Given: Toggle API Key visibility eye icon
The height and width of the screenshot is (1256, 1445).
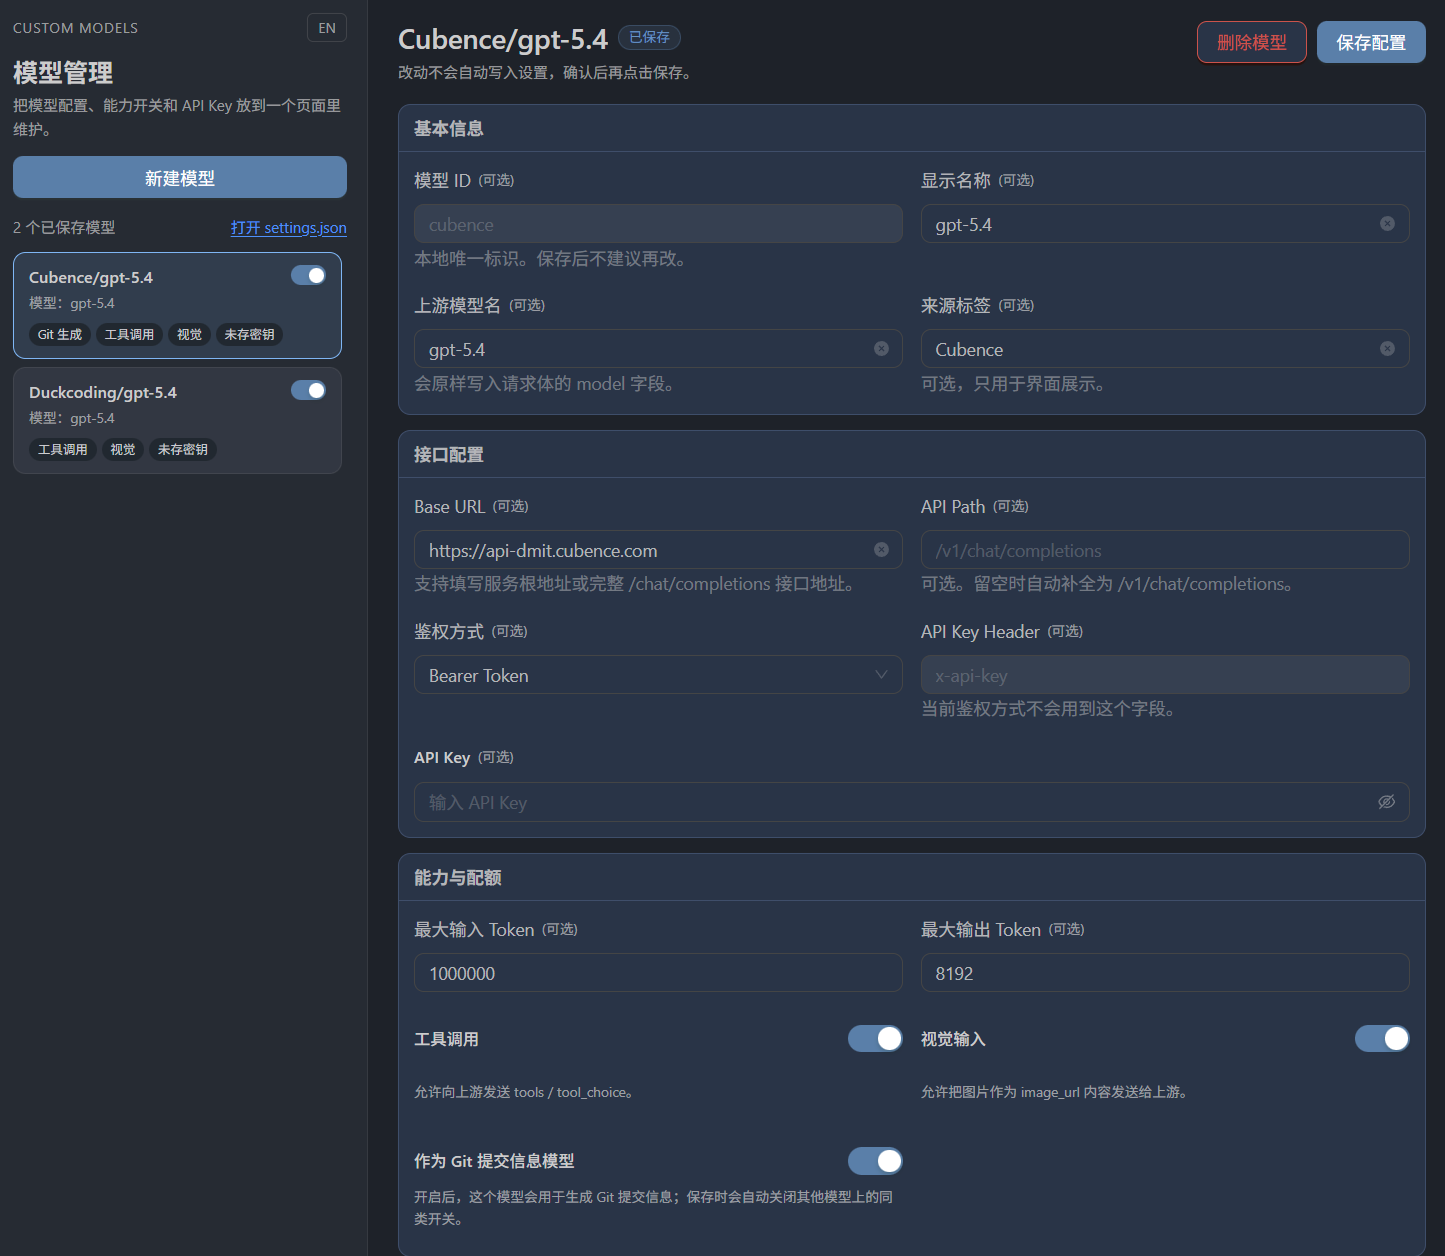Looking at the screenshot, I should pyautogui.click(x=1386, y=802).
